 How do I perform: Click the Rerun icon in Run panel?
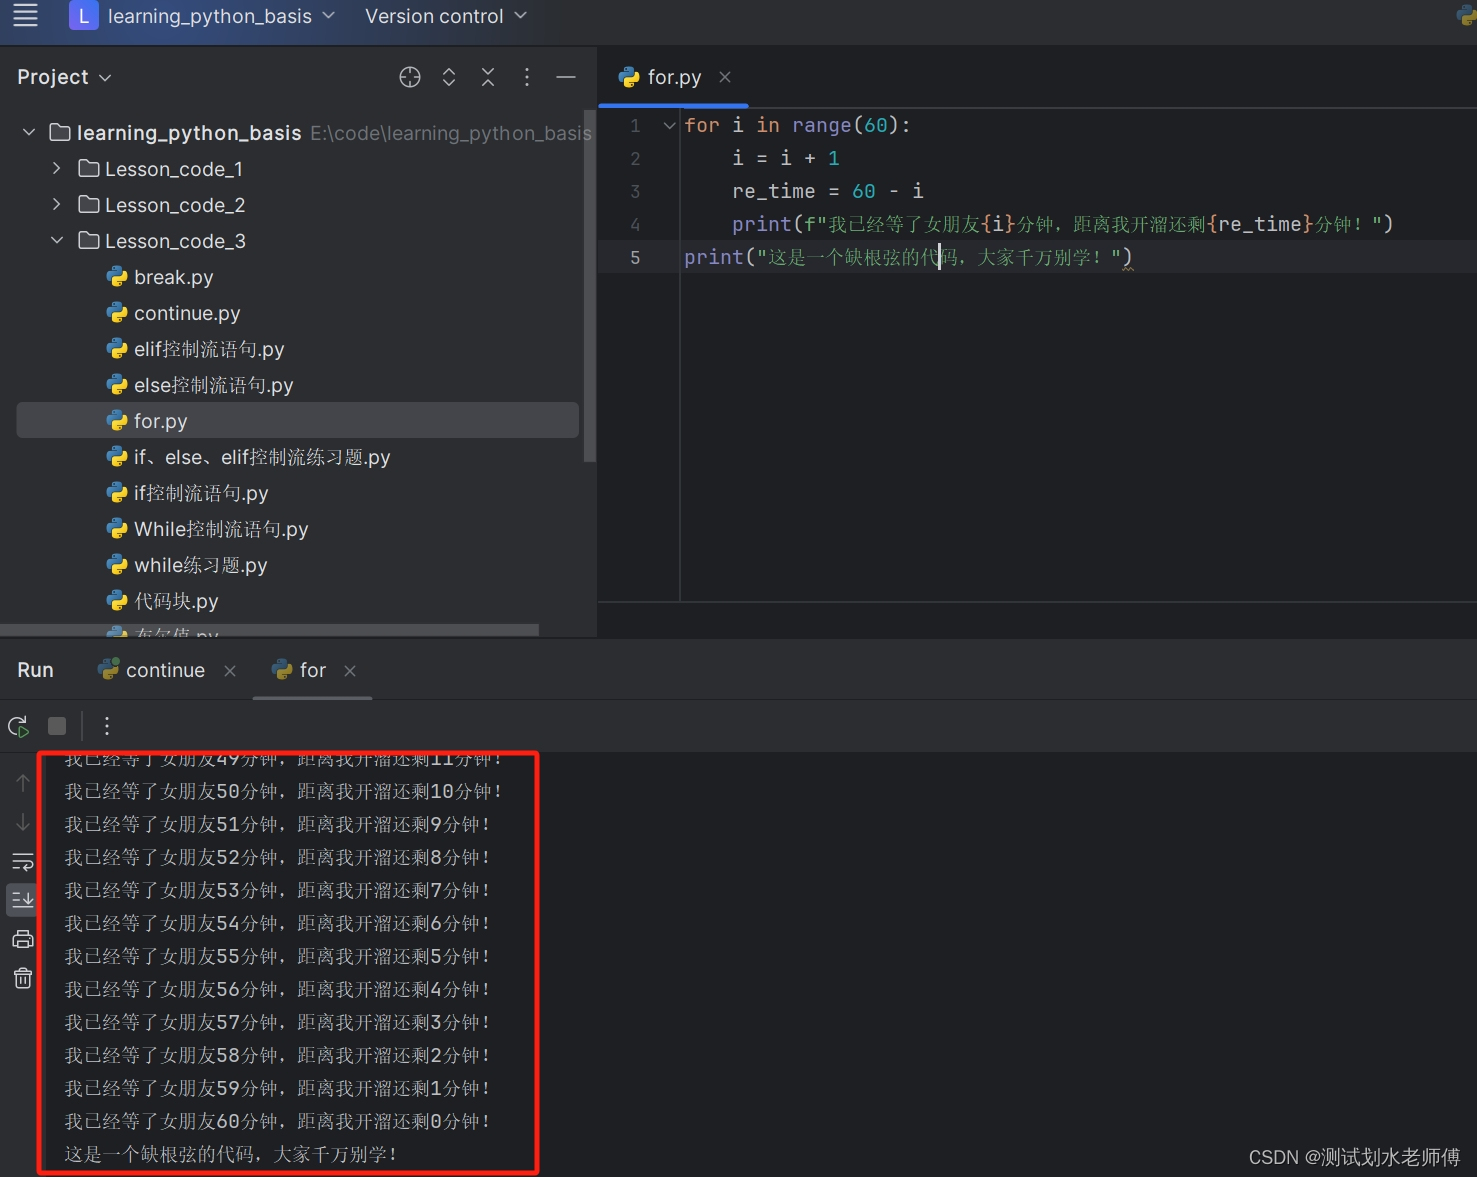[19, 726]
